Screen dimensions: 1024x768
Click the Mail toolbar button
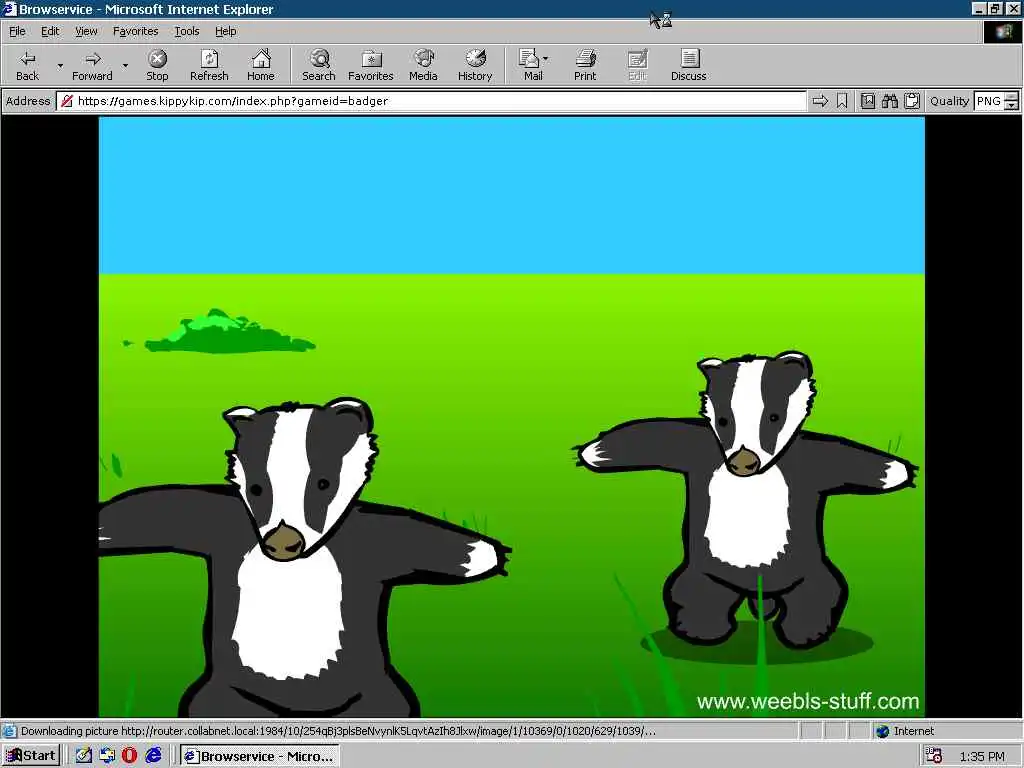click(x=531, y=65)
